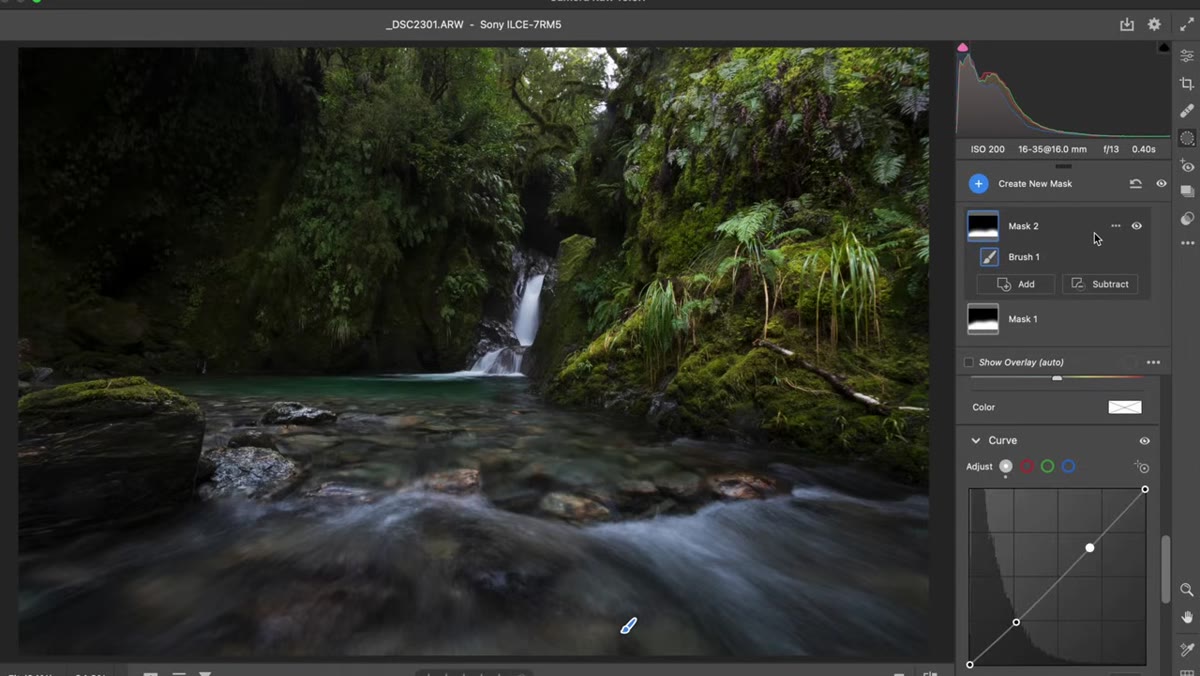Select the white point curve channel
This screenshot has width=1200, height=676.
(1006, 467)
